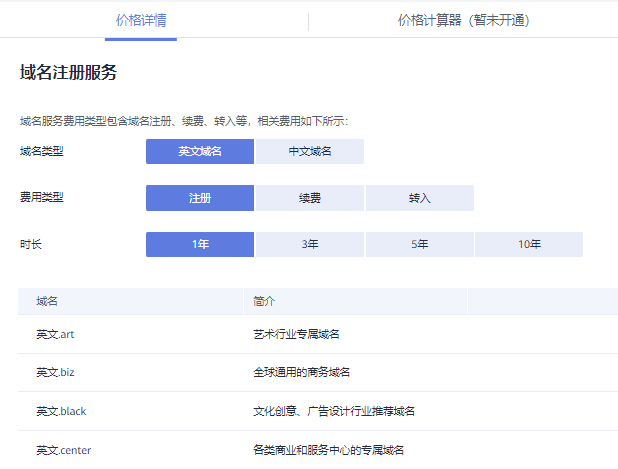The image size is (618, 469).
Task: Click the 艺术行业专属域名 description
Action: tap(296, 334)
